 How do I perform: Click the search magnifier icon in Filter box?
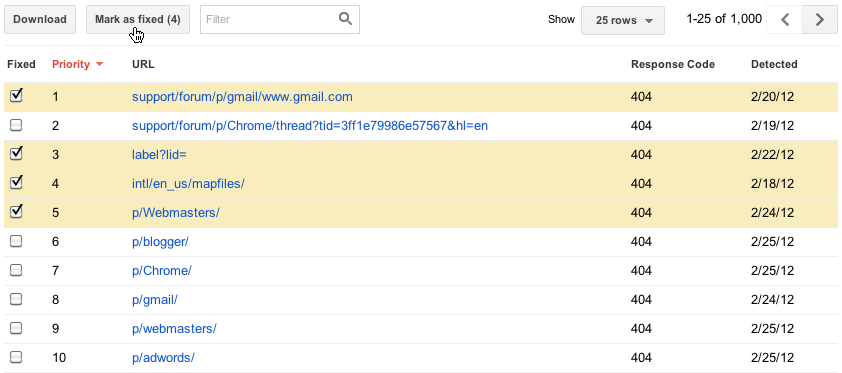click(345, 19)
